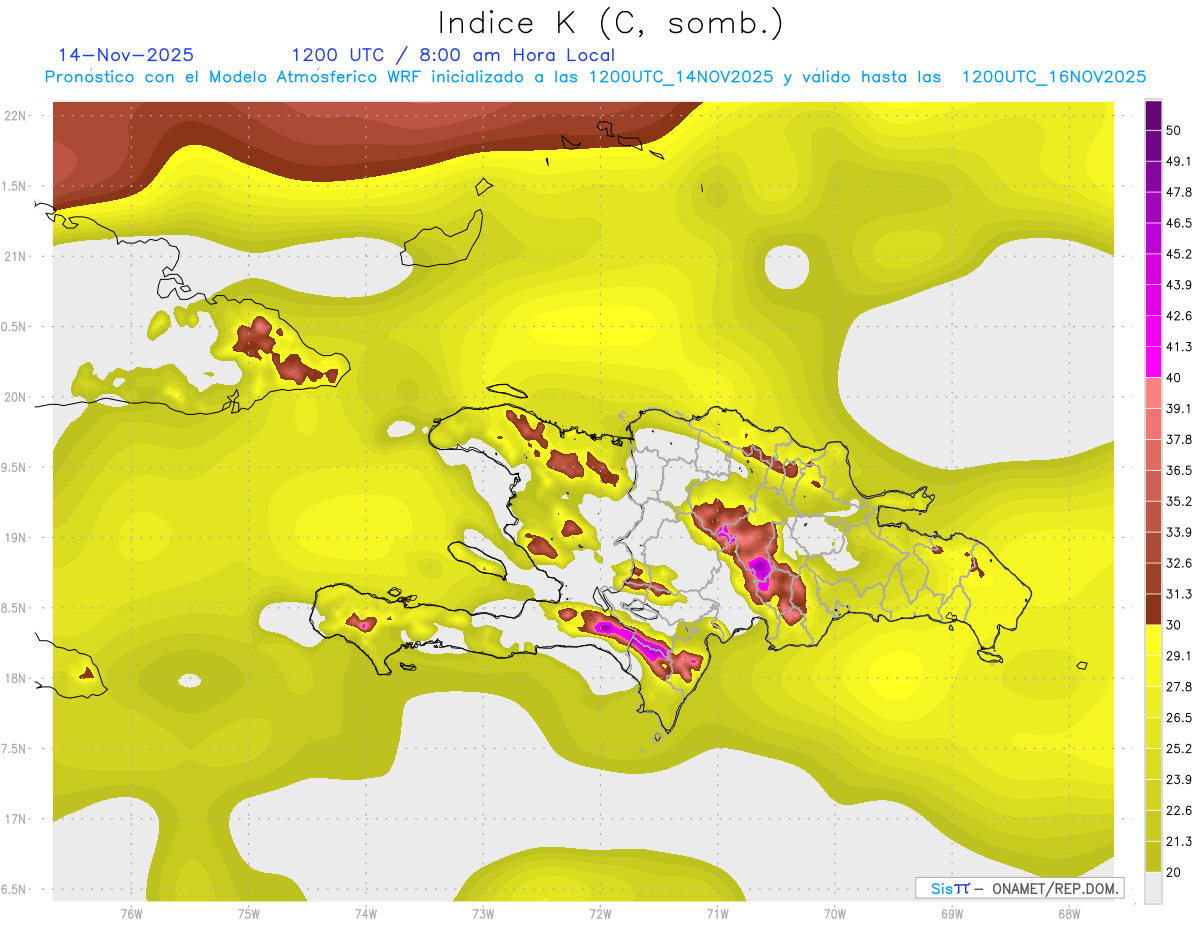This screenshot has width=1200, height=927.
Task: Click the '18N' latitude label
Action: 17,679
